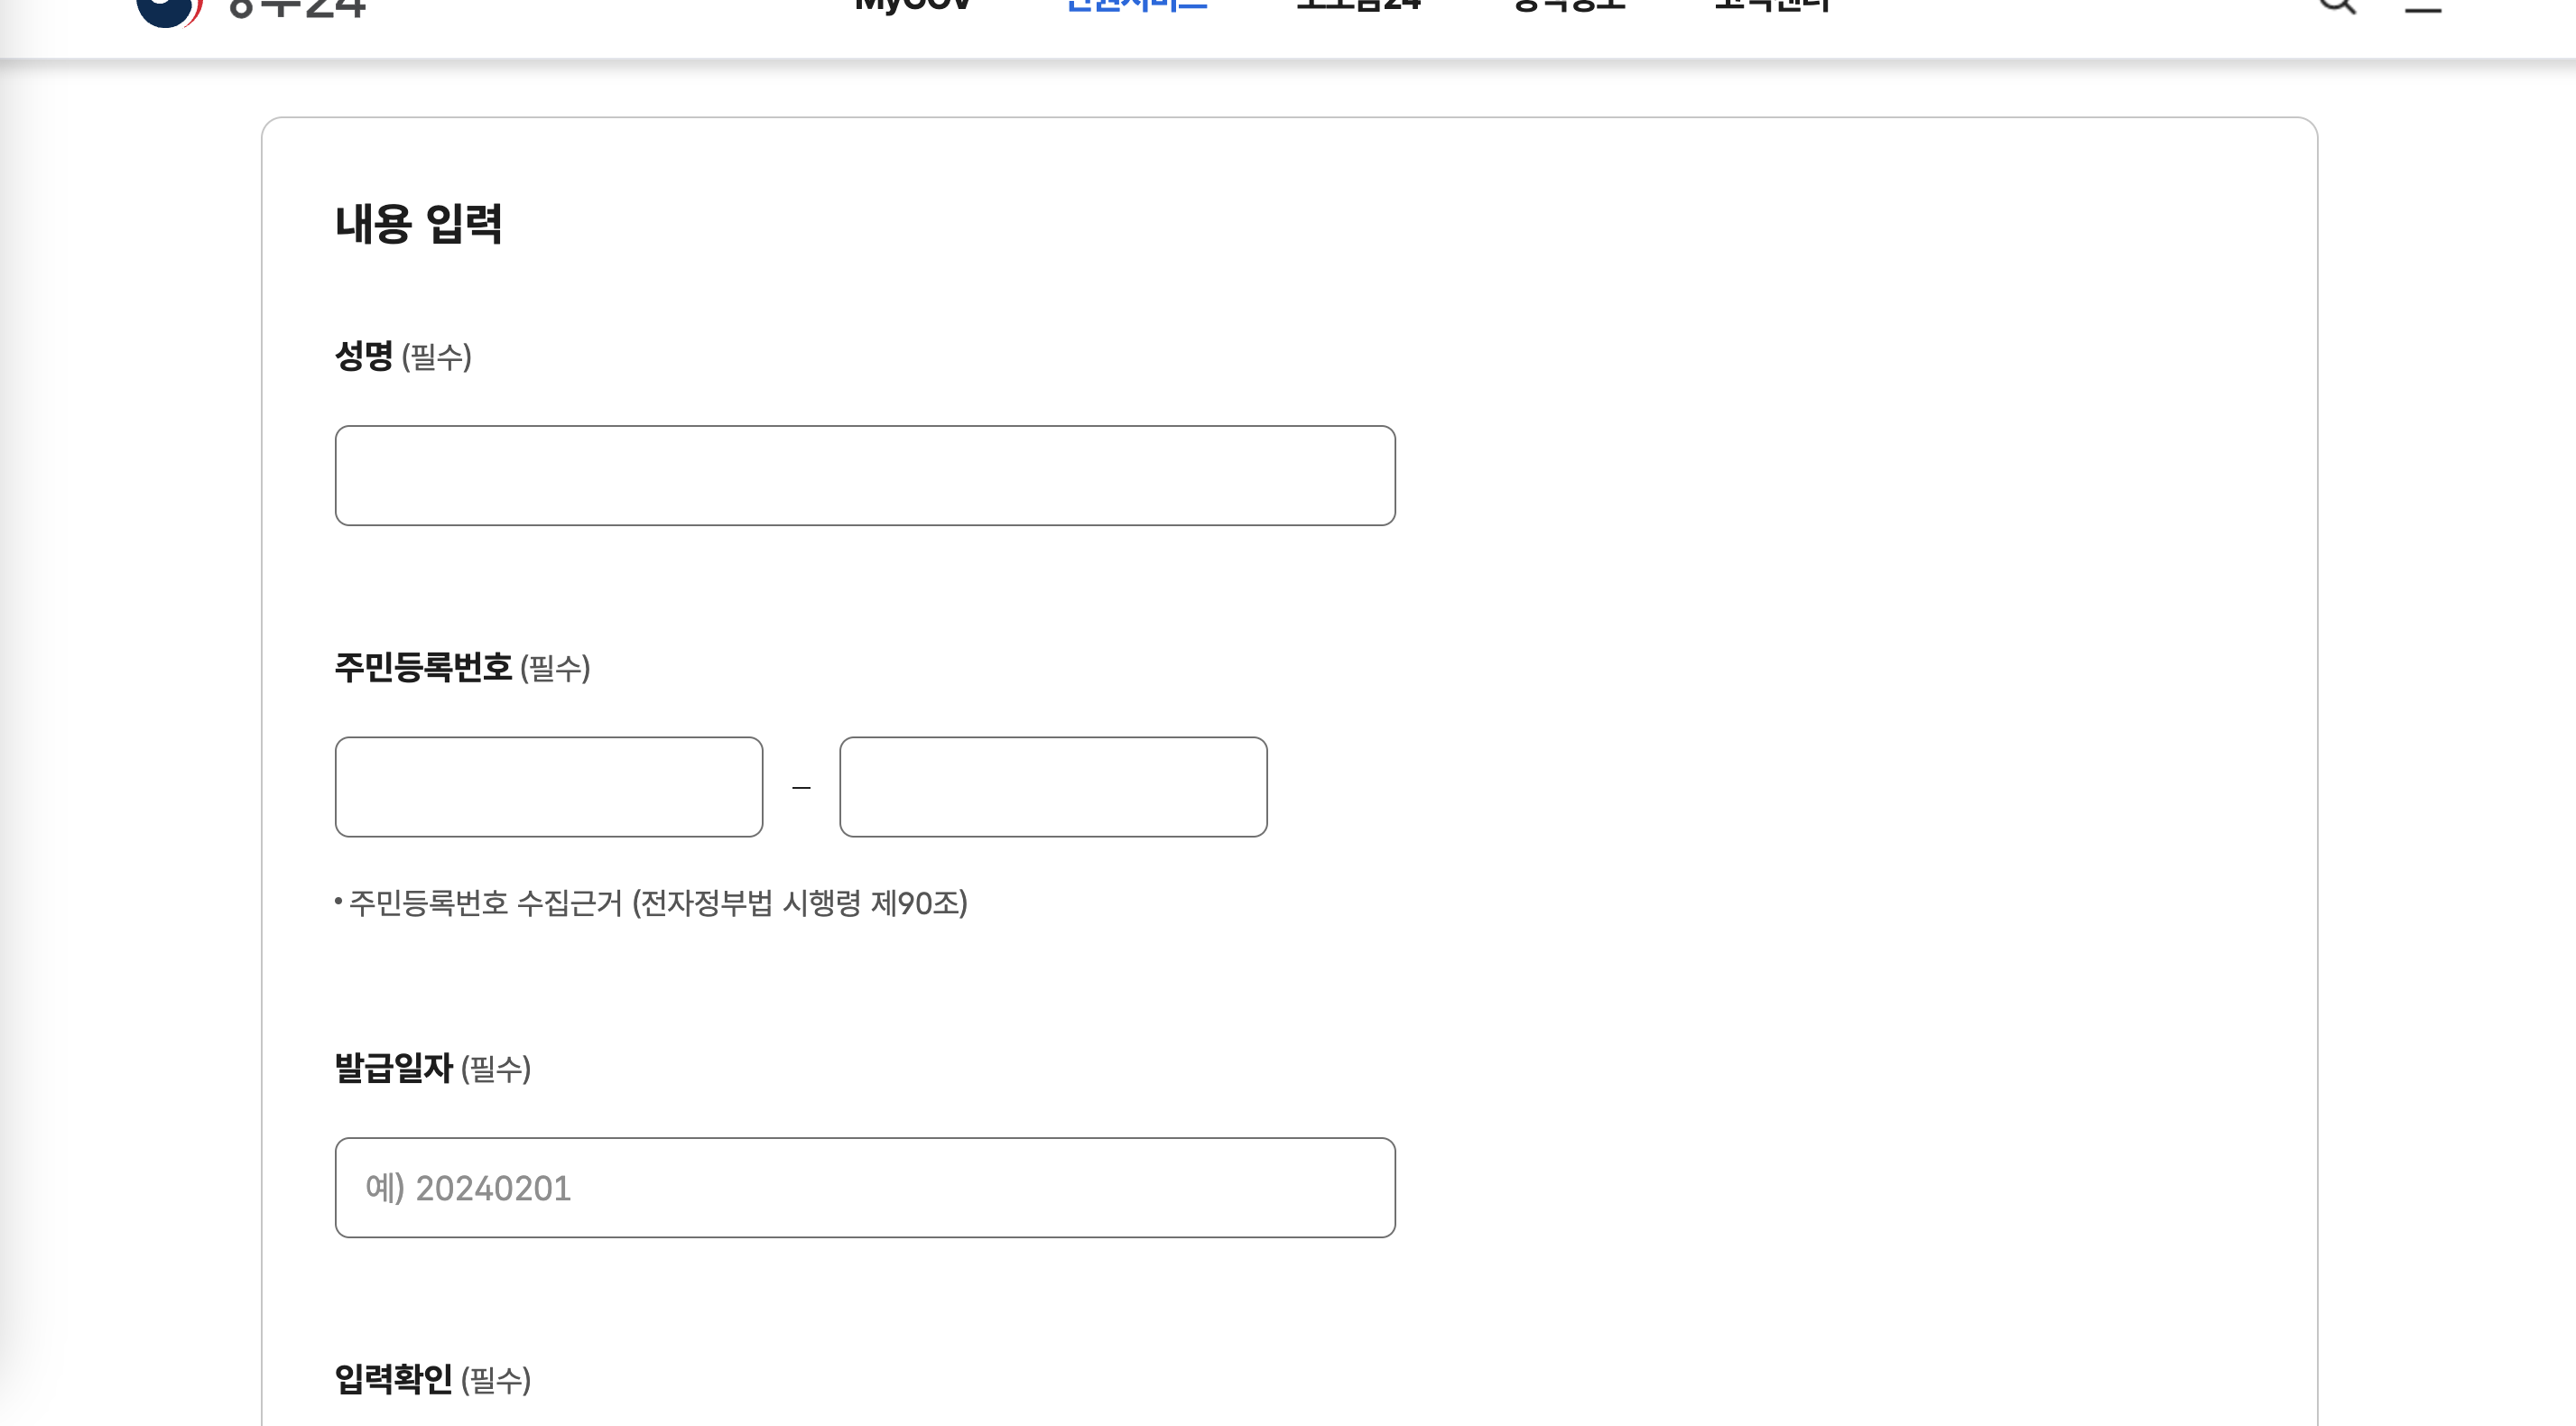
Task: Focus the 발급일자 field showing 예) 20240201
Action: click(x=865, y=1187)
